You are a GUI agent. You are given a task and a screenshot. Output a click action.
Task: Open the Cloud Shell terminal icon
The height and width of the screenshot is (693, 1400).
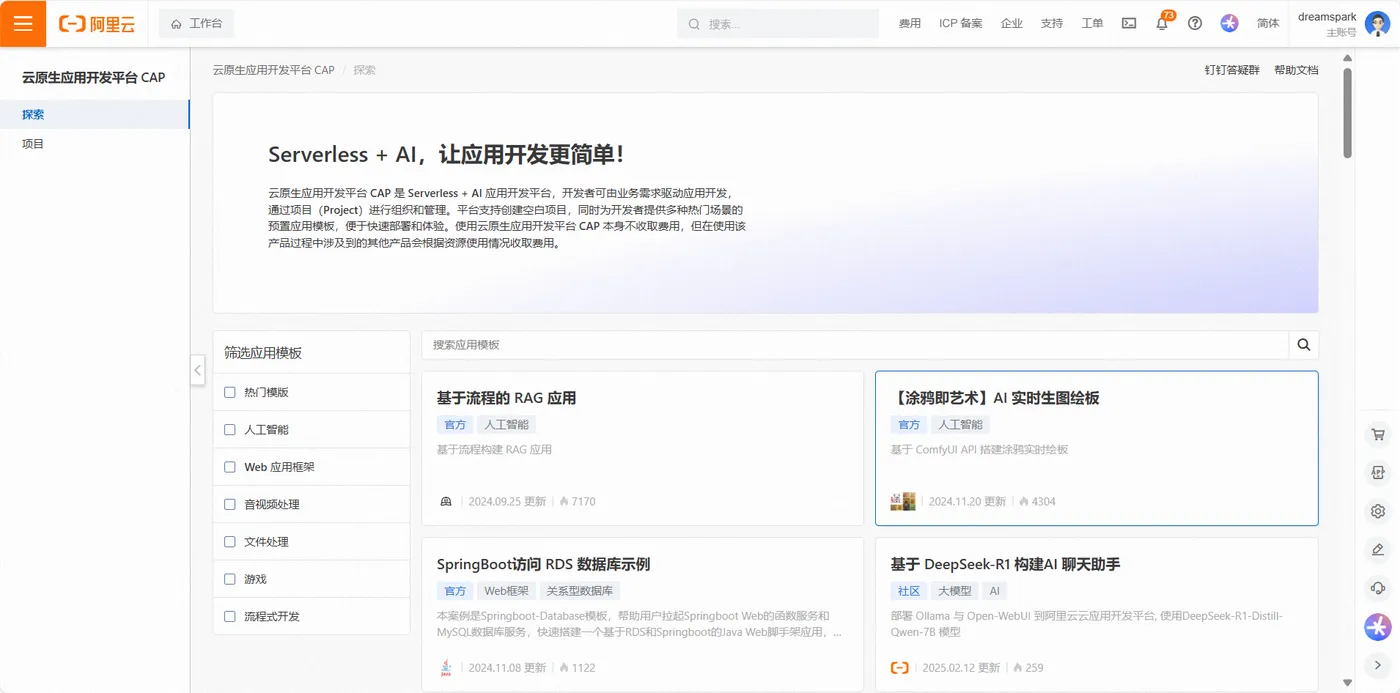[1129, 23]
